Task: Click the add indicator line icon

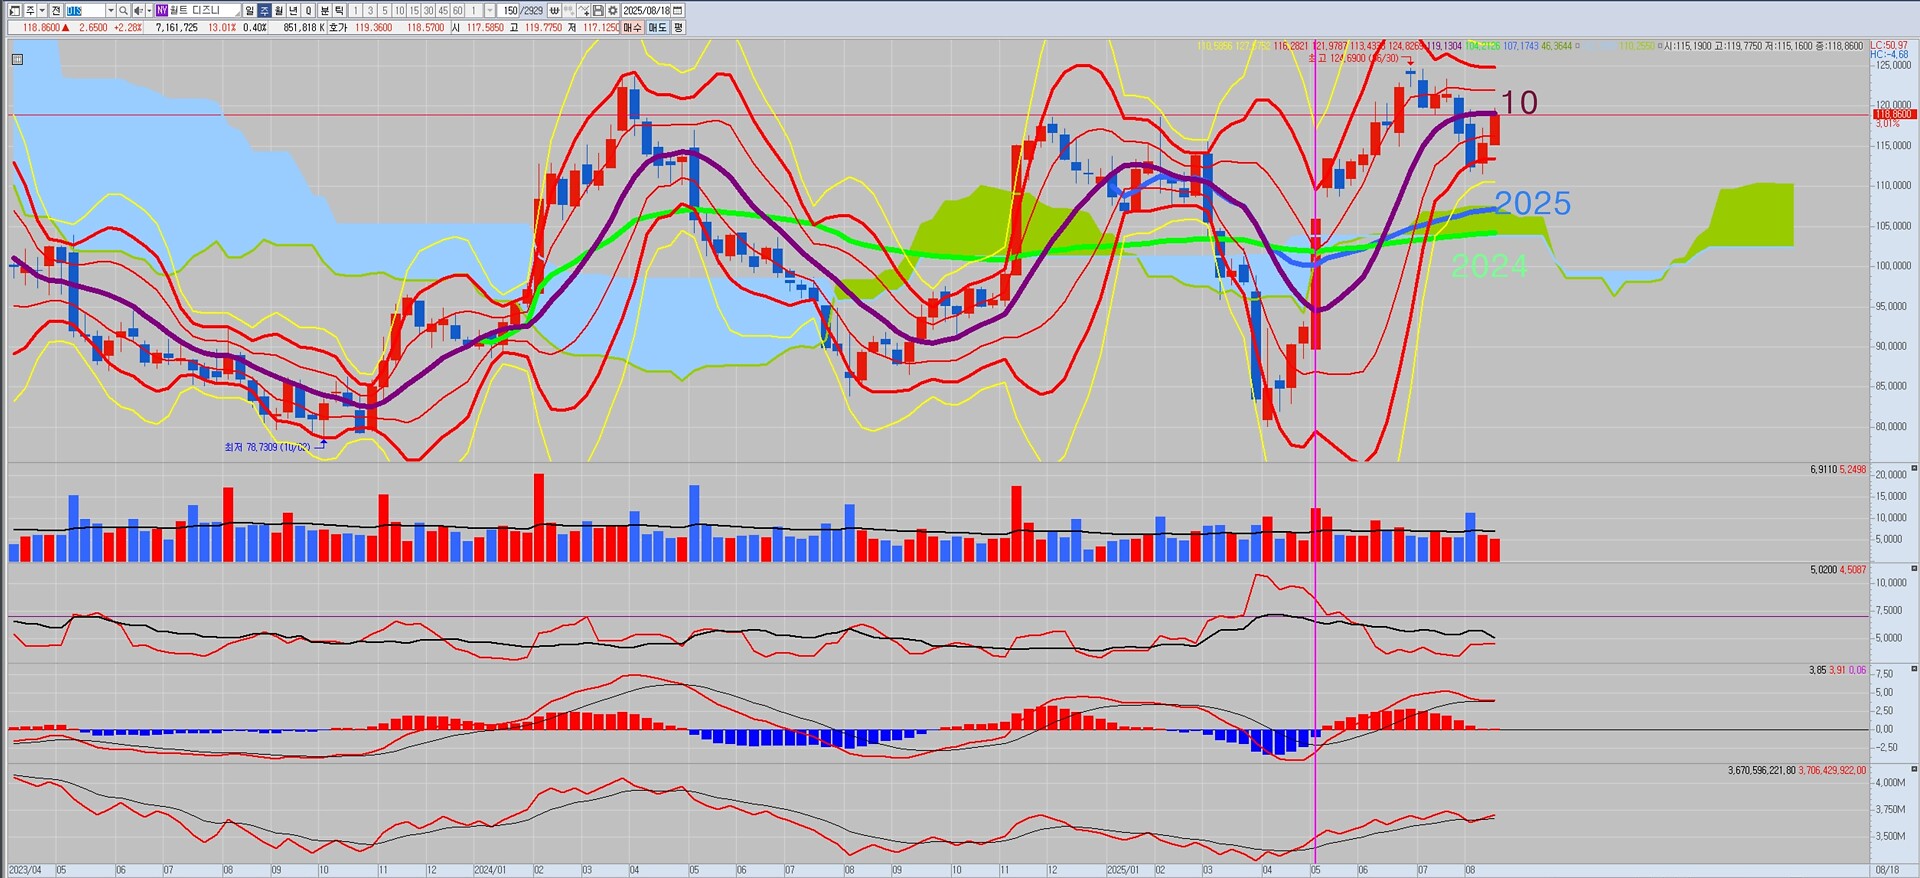Action: (x=583, y=10)
